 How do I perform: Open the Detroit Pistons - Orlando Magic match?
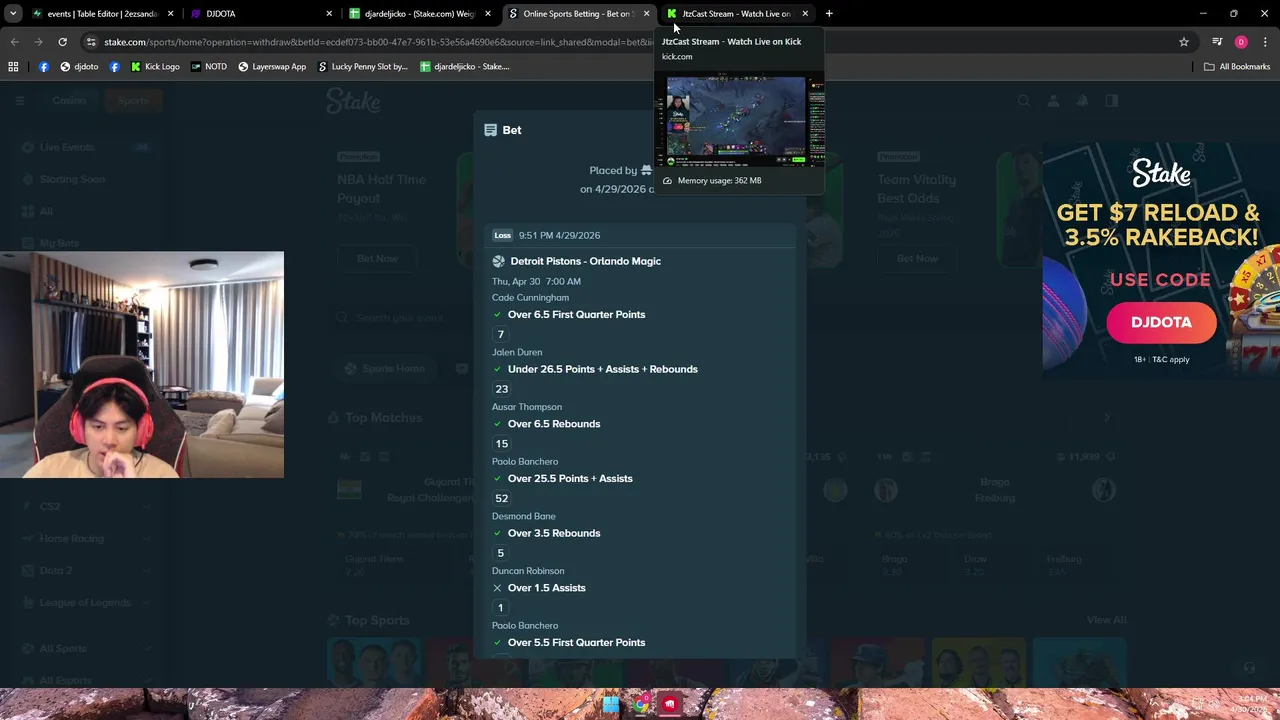click(585, 261)
